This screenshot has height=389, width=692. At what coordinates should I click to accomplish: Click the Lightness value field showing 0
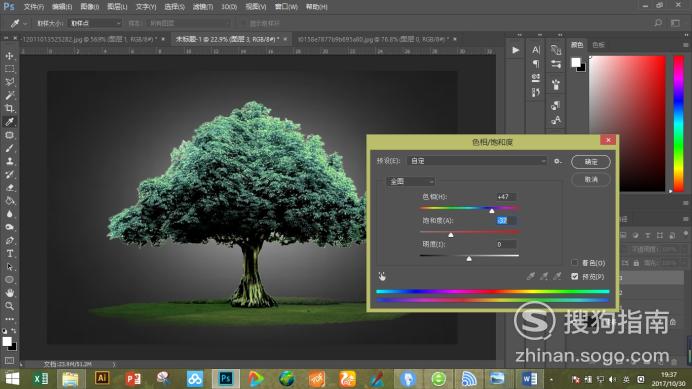[505, 244]
